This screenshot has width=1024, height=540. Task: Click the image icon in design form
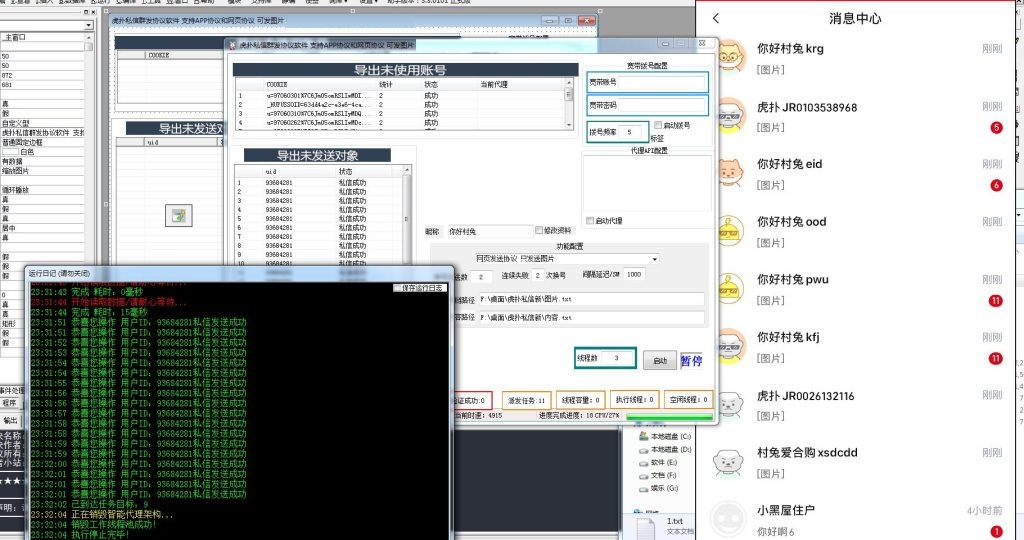coord(179,216)
